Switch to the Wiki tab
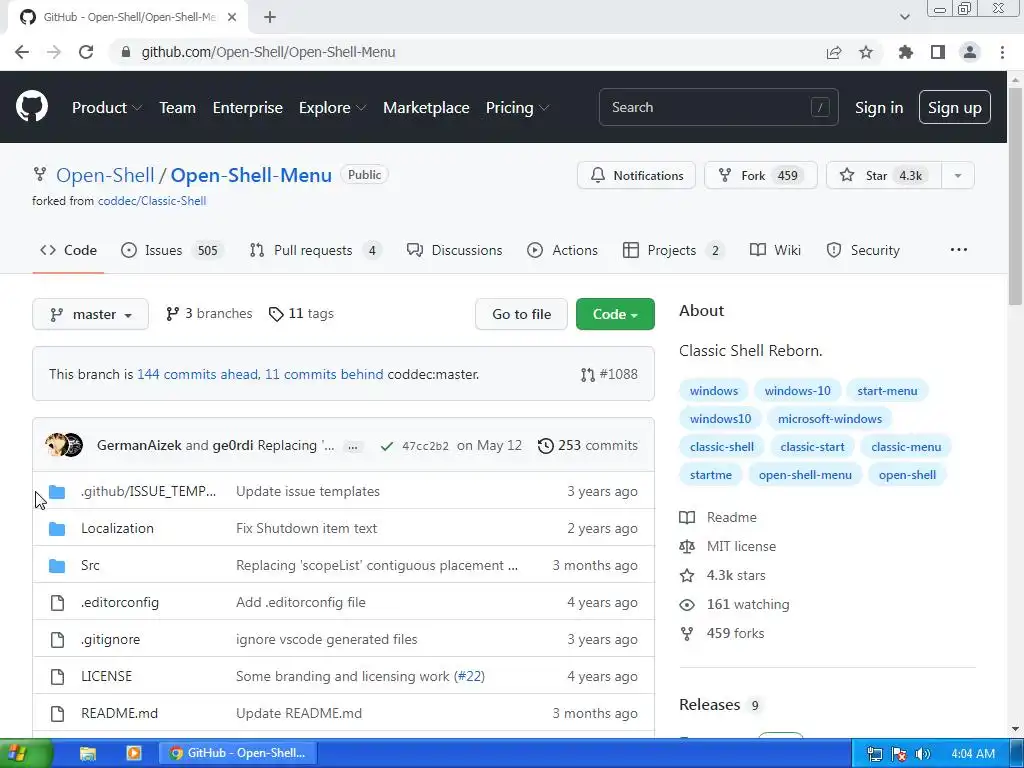The height and width of the screenshot is (768, 1024). (775, 250)
